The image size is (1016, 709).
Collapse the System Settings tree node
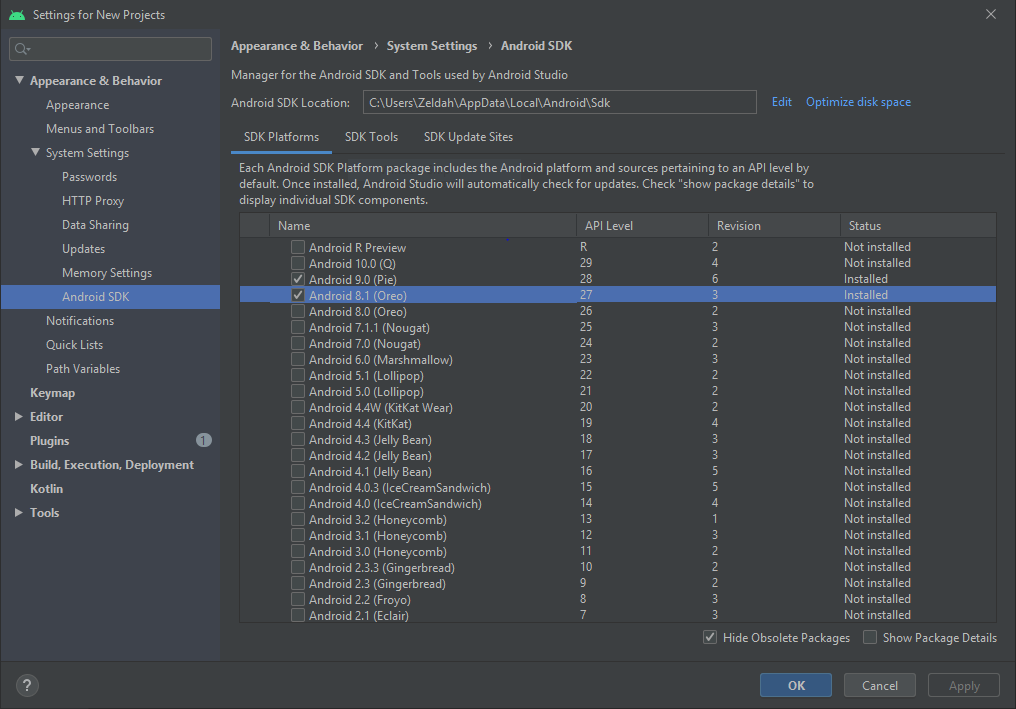[36, 152]
